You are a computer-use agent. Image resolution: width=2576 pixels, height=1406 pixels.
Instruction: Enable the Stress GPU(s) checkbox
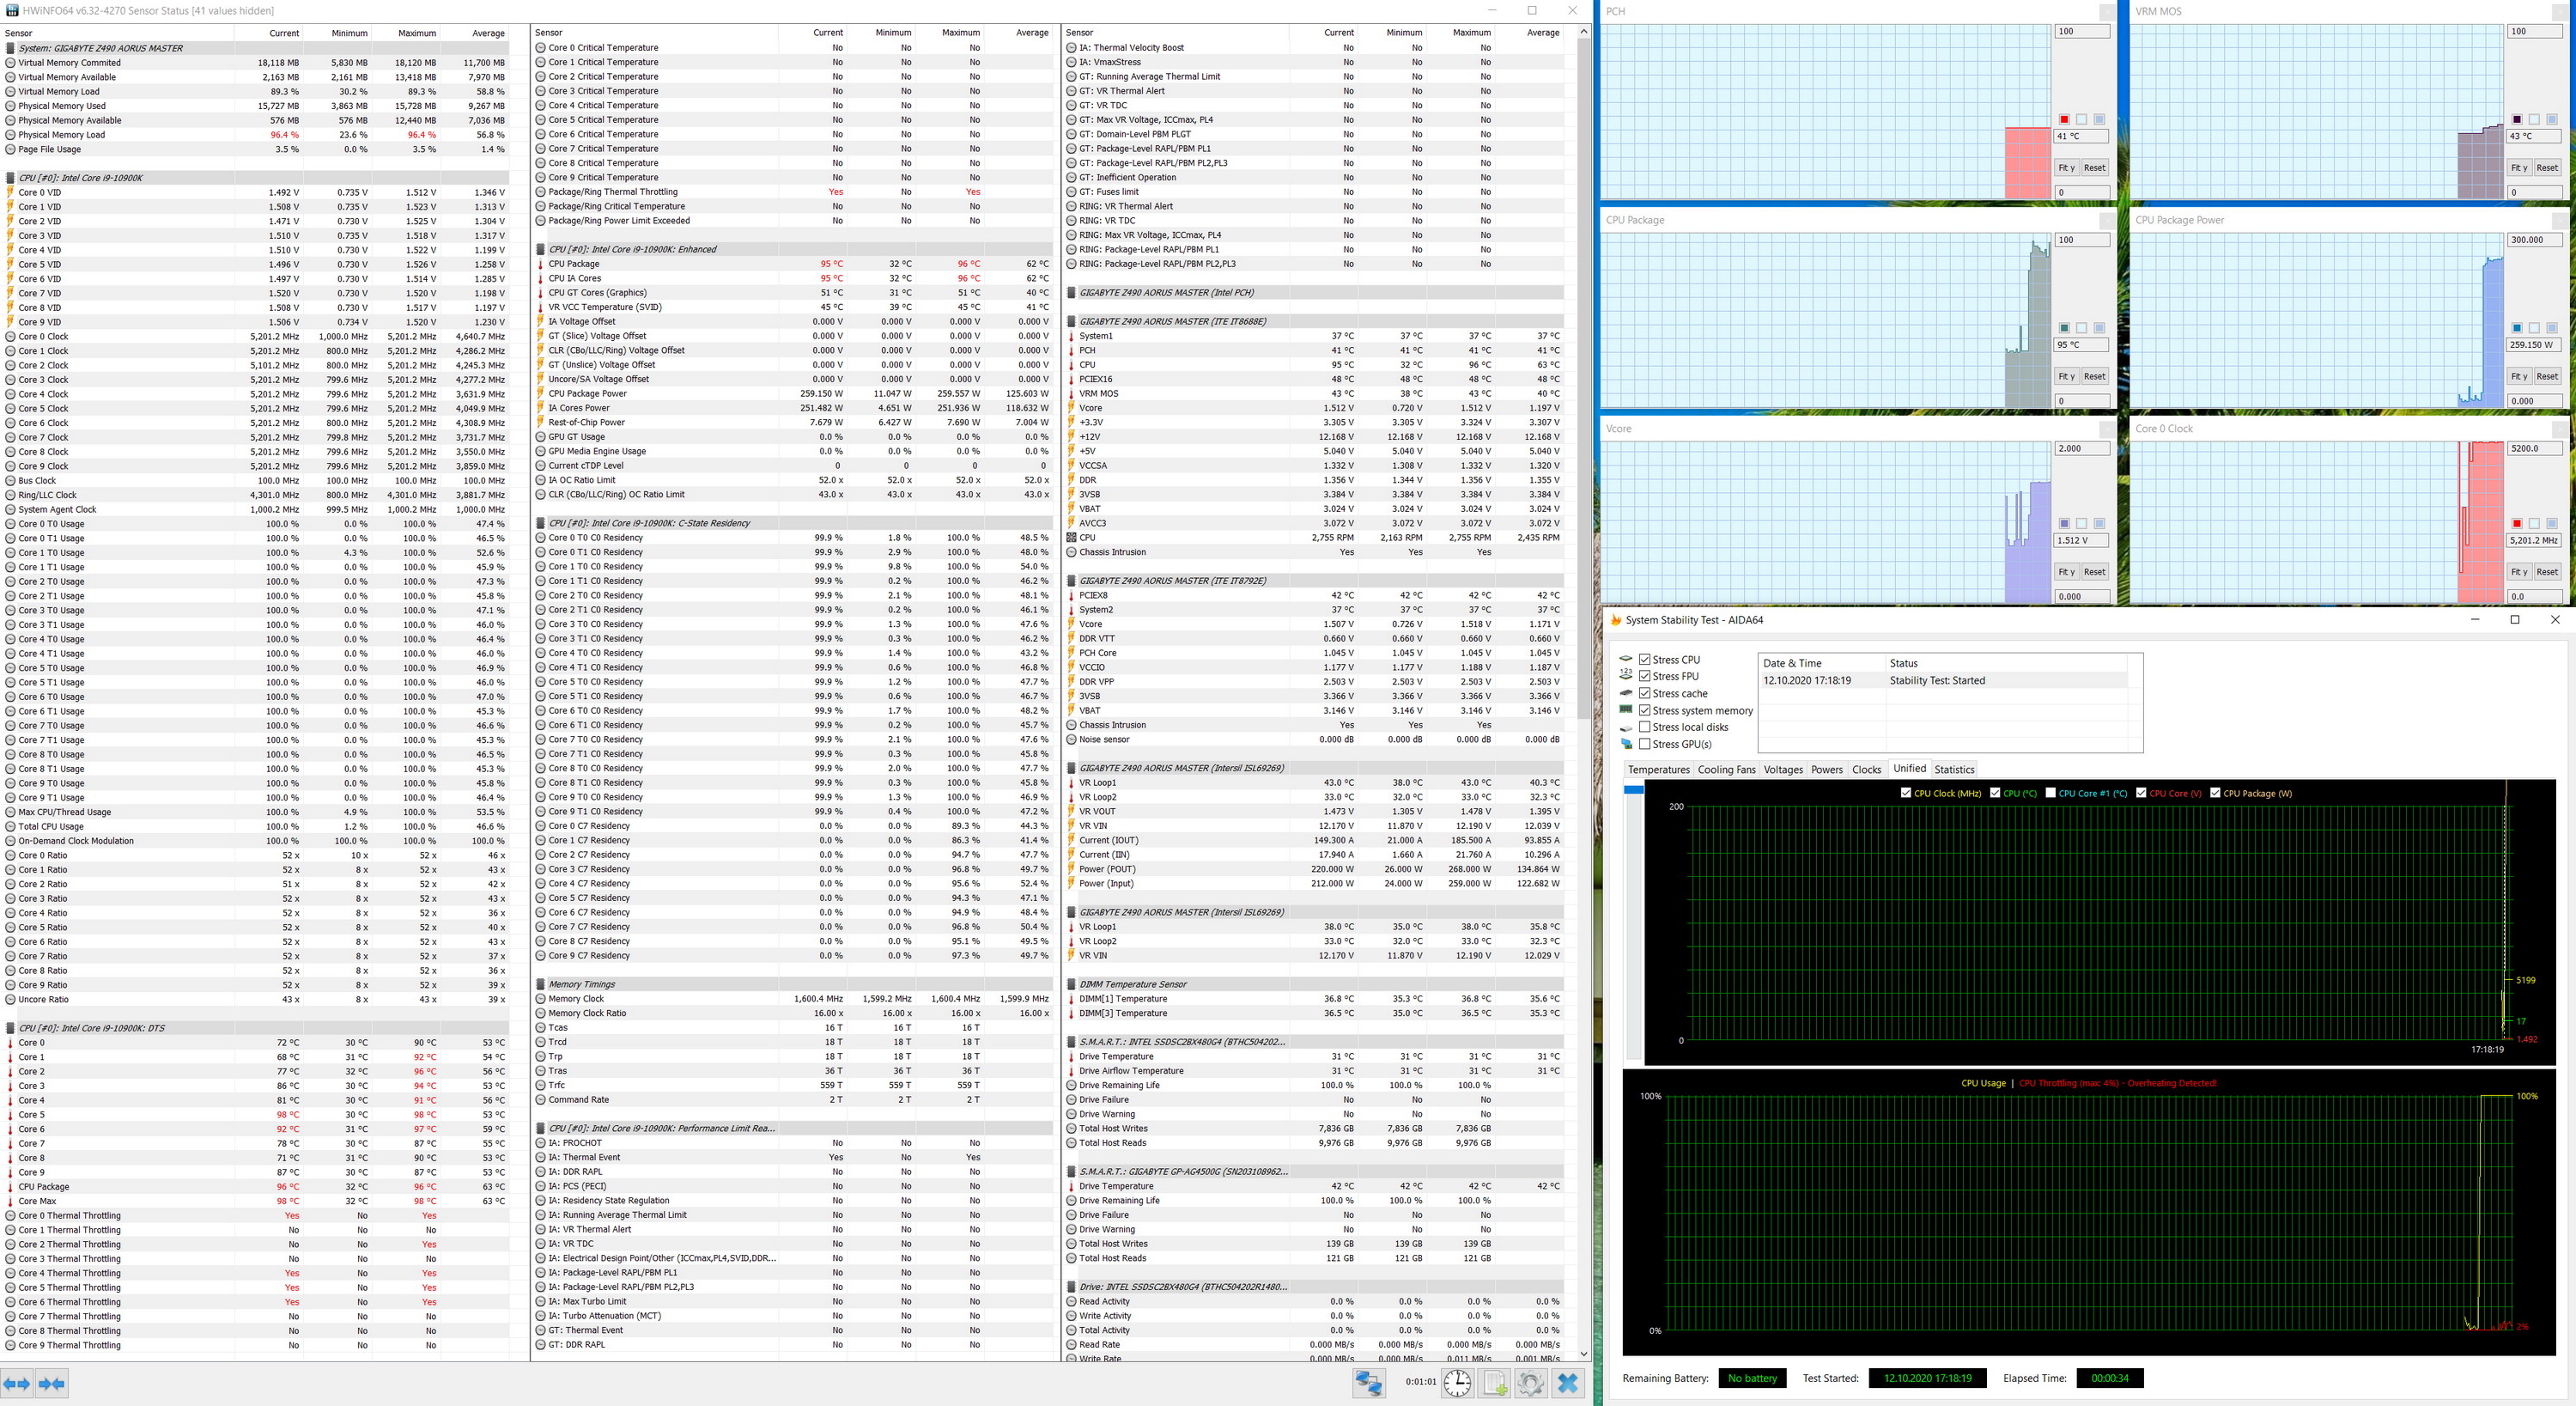[1645, 744]
